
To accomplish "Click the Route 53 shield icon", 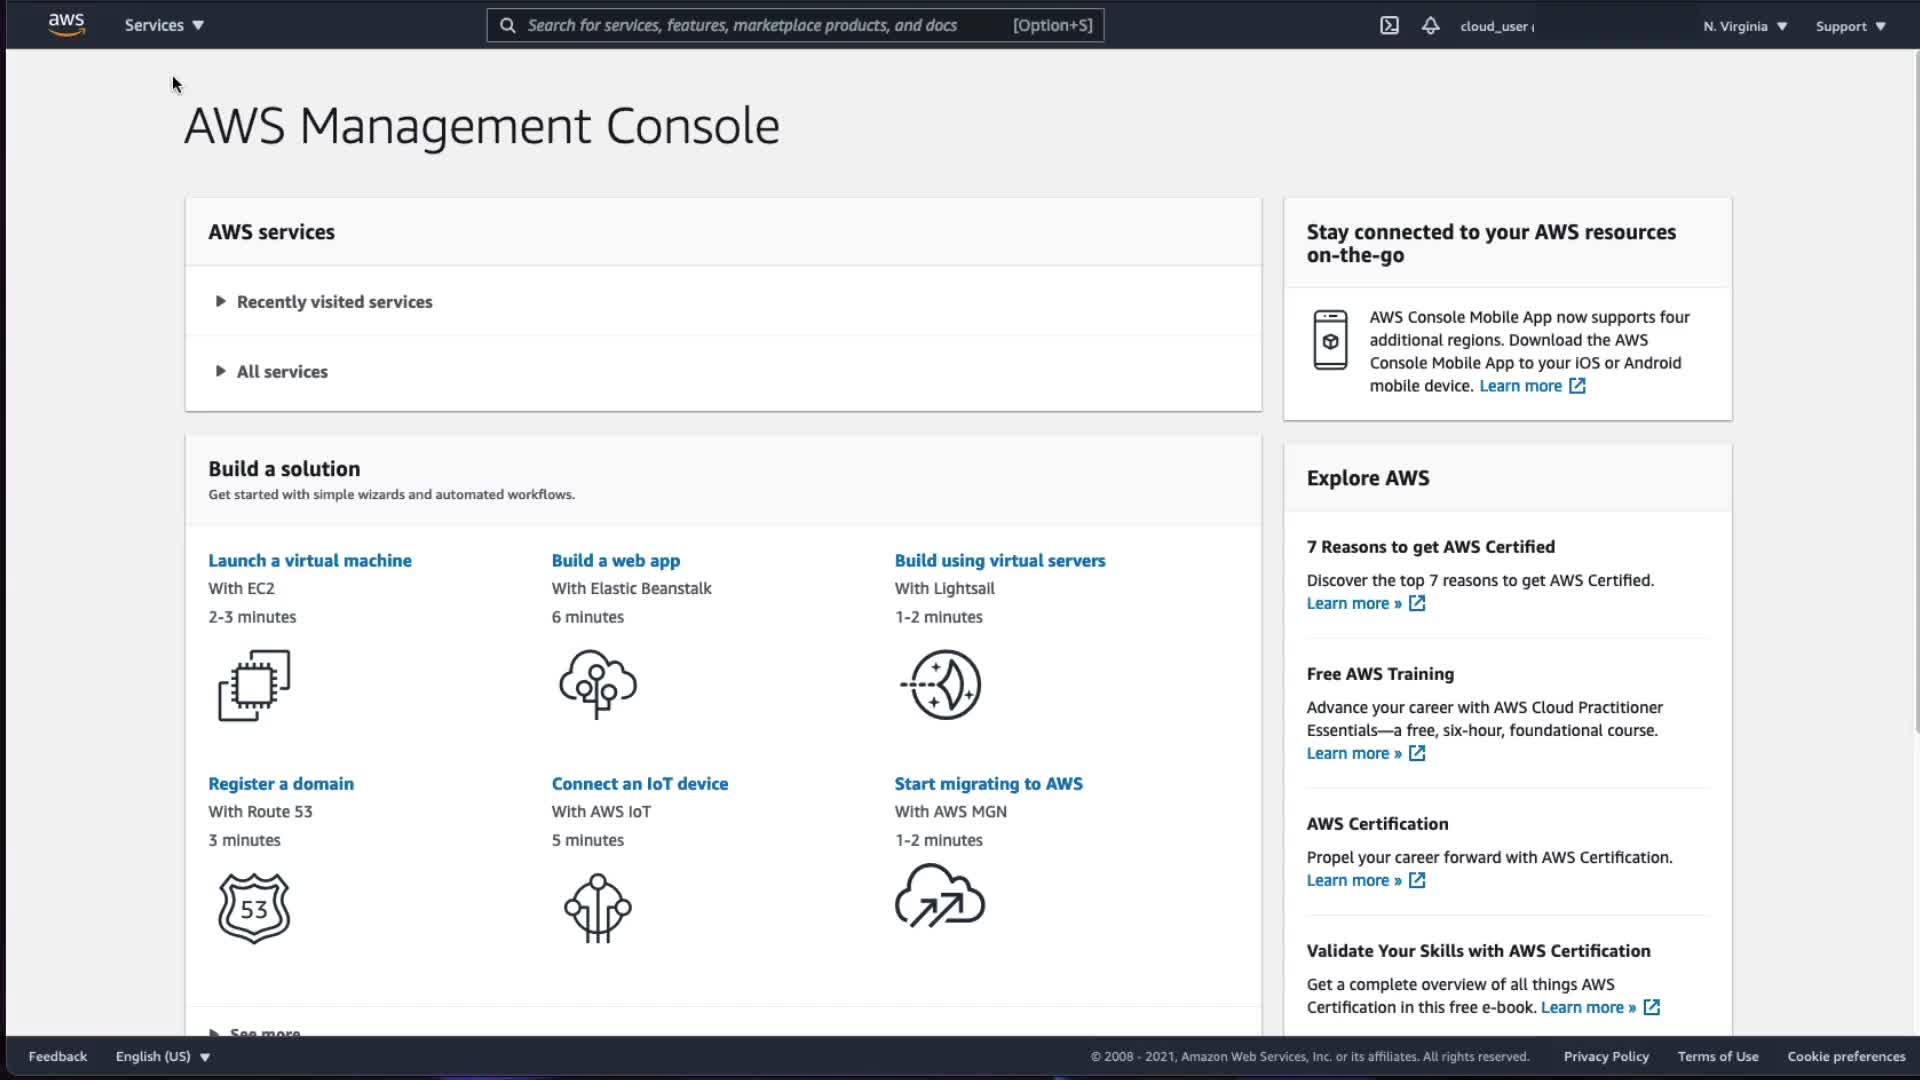I will 254,908.
